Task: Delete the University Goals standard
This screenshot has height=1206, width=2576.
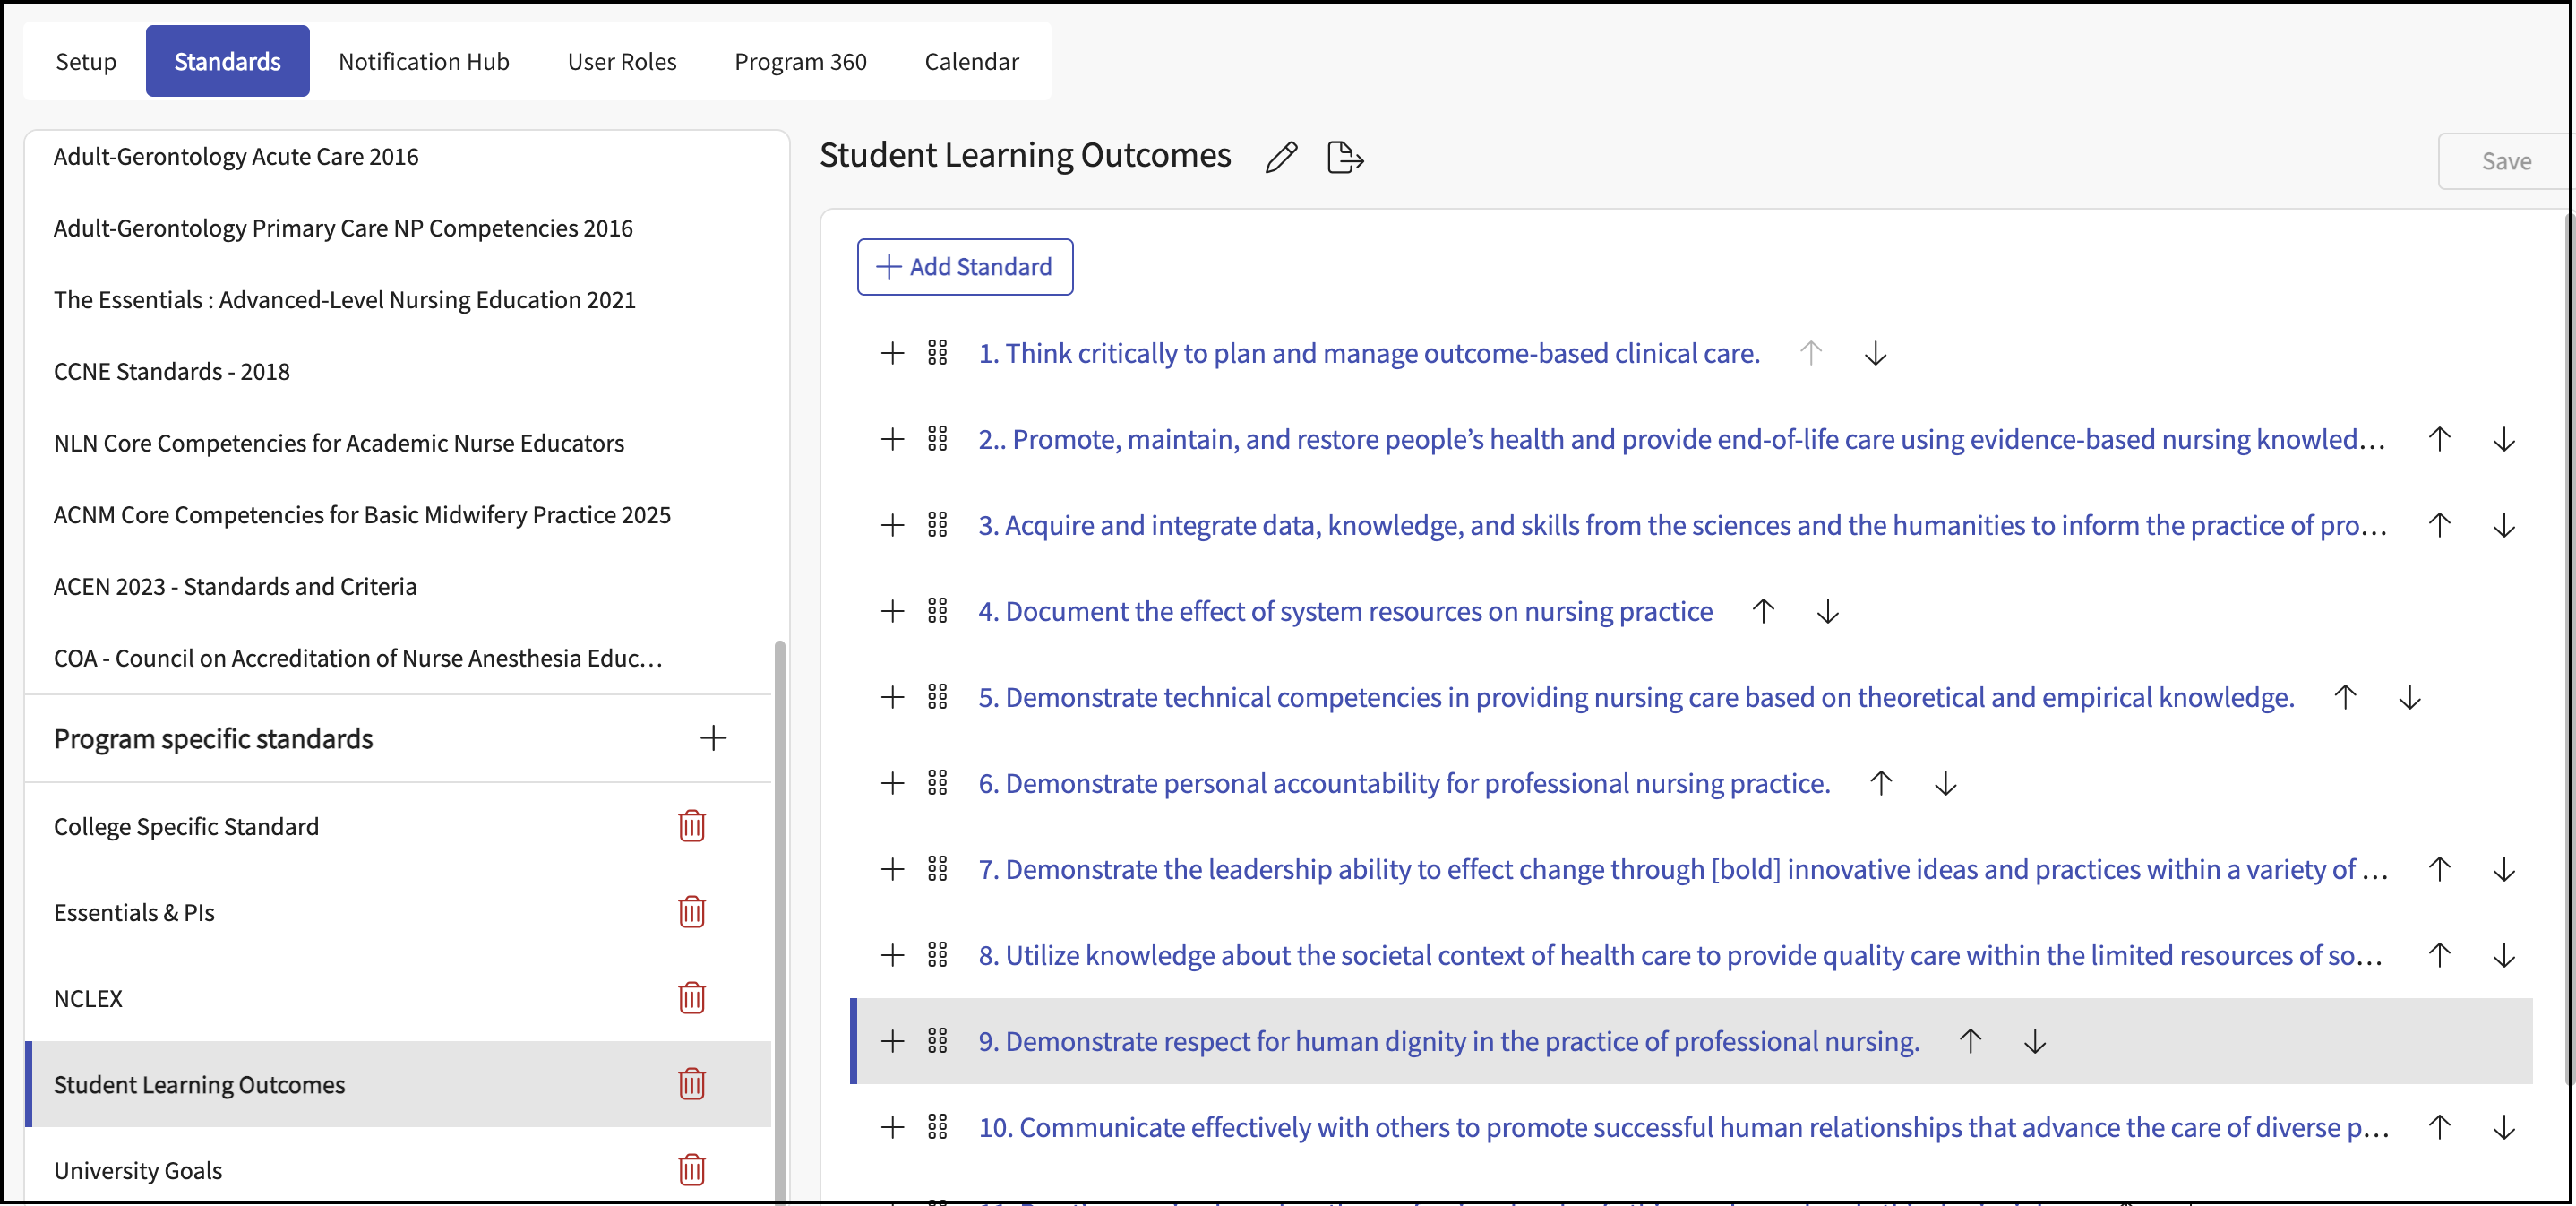Action: tap(691, 1169)
